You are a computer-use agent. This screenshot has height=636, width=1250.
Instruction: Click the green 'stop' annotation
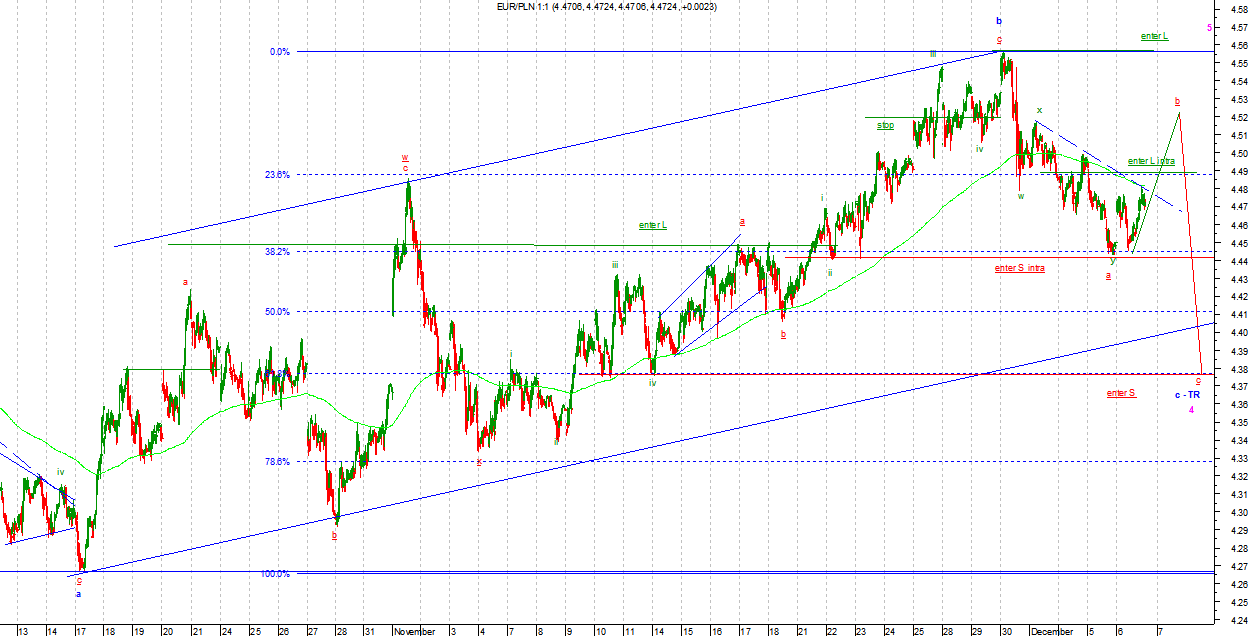click(885, 125)
